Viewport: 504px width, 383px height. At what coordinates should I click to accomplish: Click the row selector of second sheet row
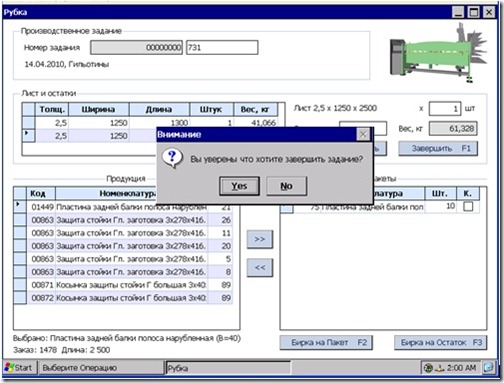point(29,136)
